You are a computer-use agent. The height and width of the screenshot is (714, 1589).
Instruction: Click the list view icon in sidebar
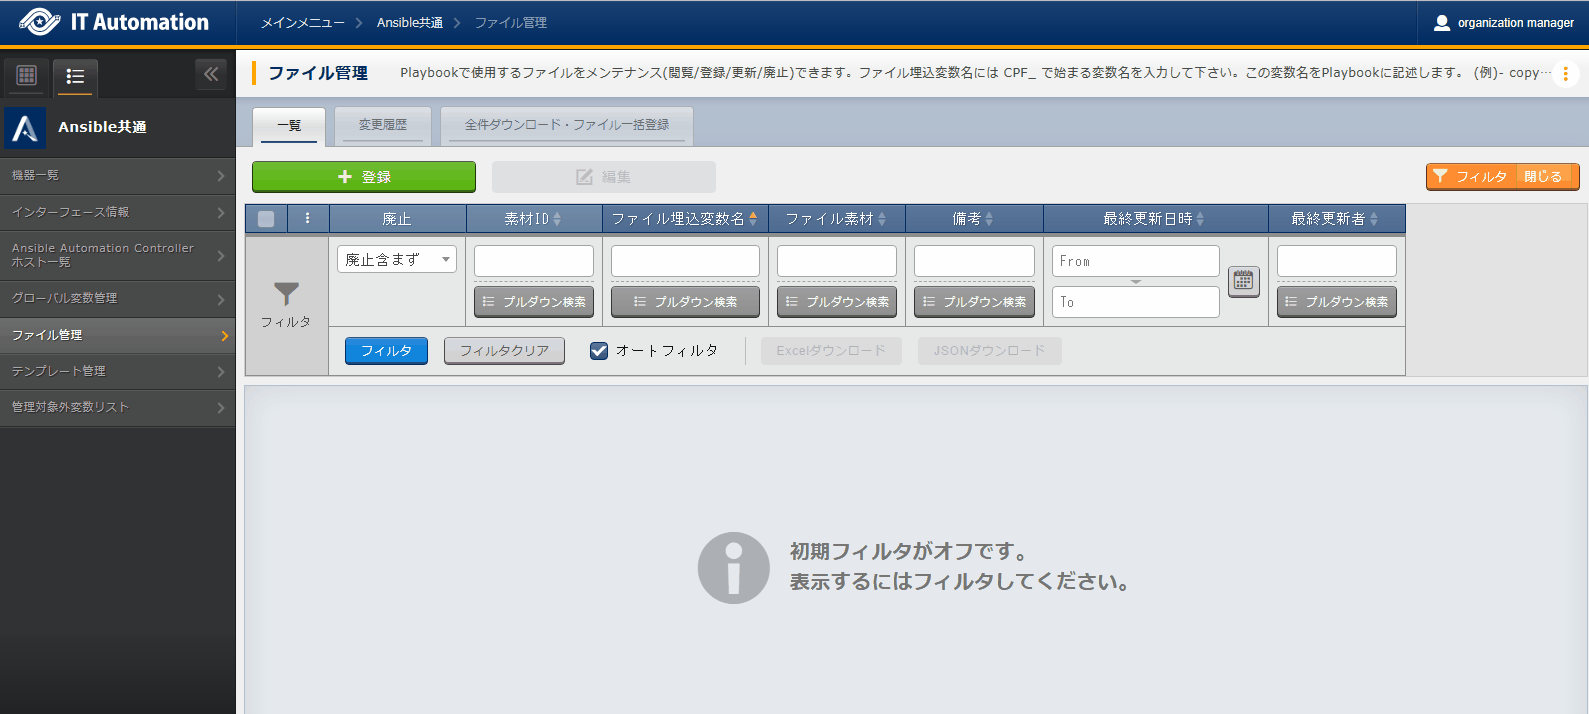point(75,76)
